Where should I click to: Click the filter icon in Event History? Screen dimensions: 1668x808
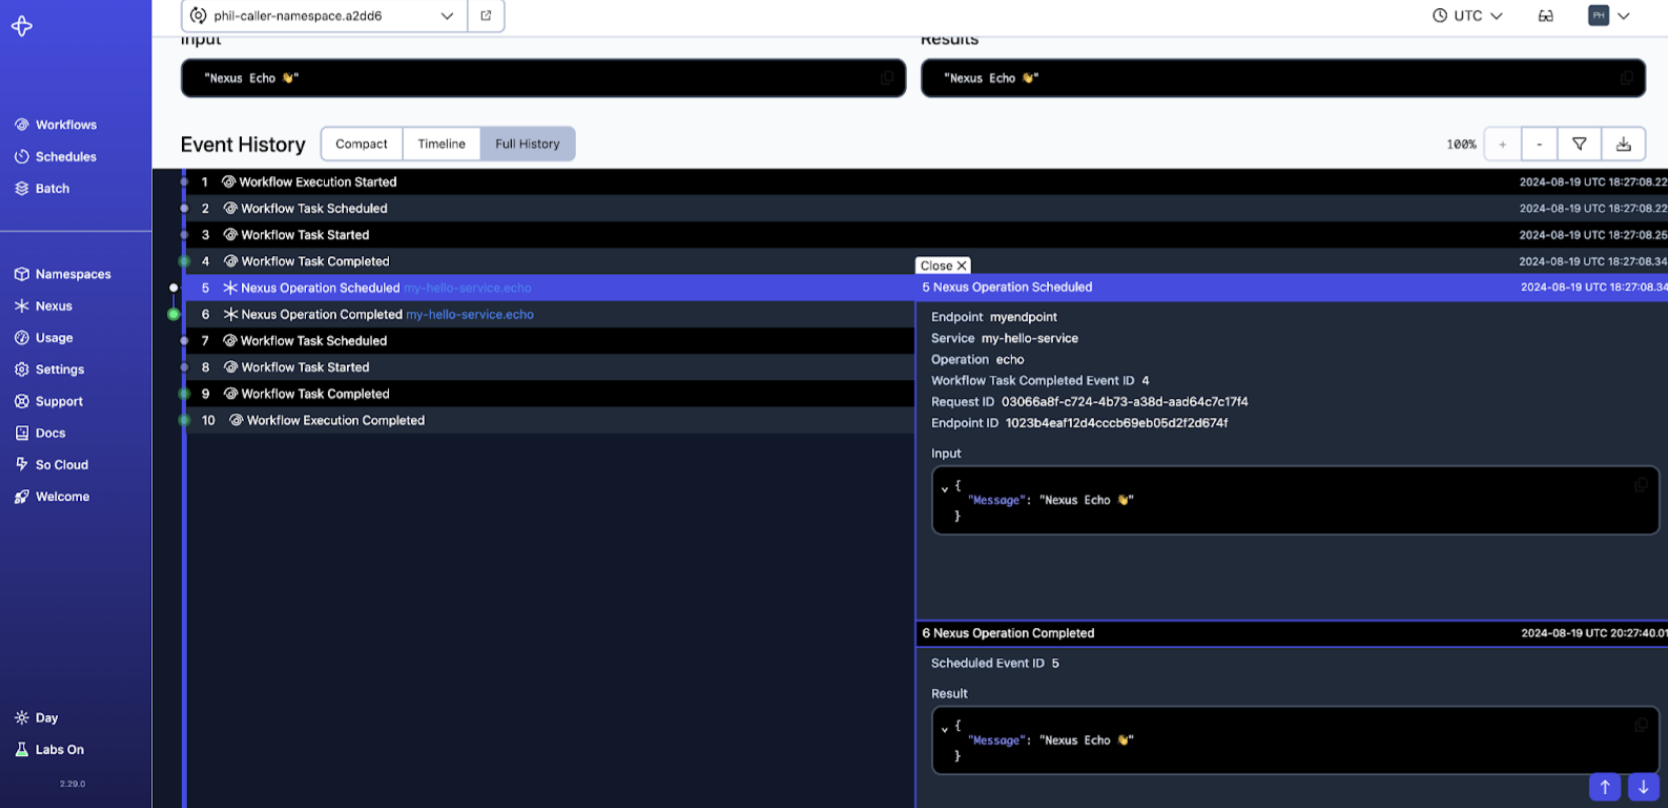coord(1579,144)
